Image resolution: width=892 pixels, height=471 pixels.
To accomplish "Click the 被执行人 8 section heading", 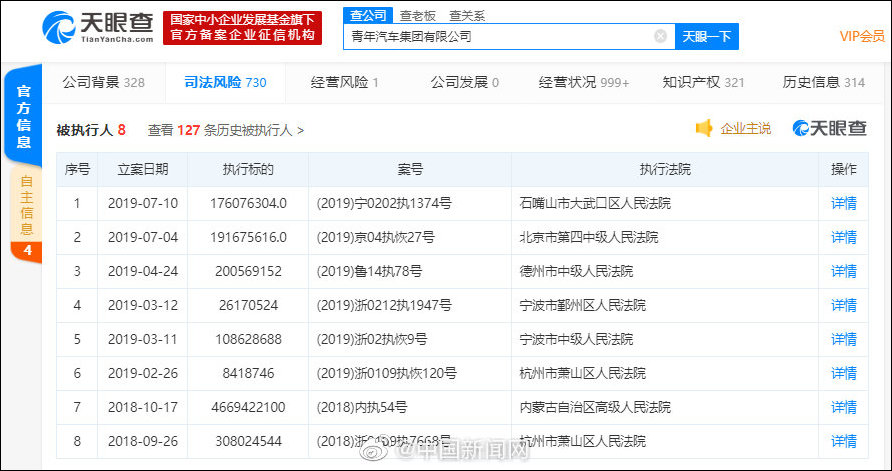I will pyautogui.click(x=91, y=130).
